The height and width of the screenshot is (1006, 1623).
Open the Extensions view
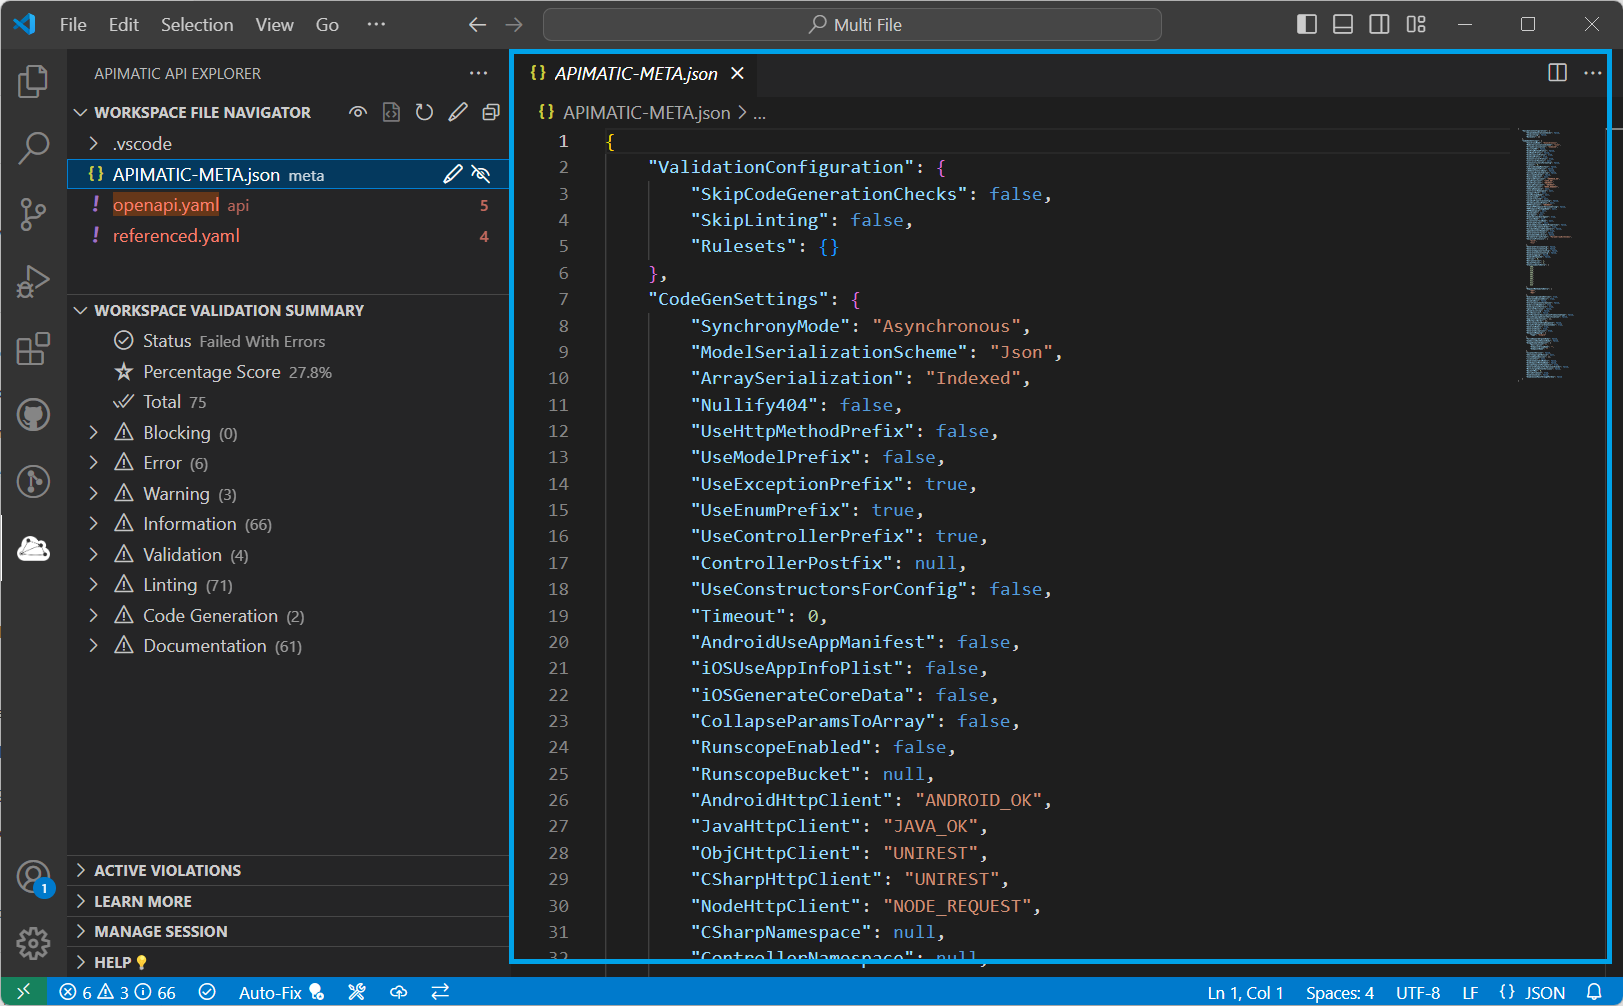(33, 348)
